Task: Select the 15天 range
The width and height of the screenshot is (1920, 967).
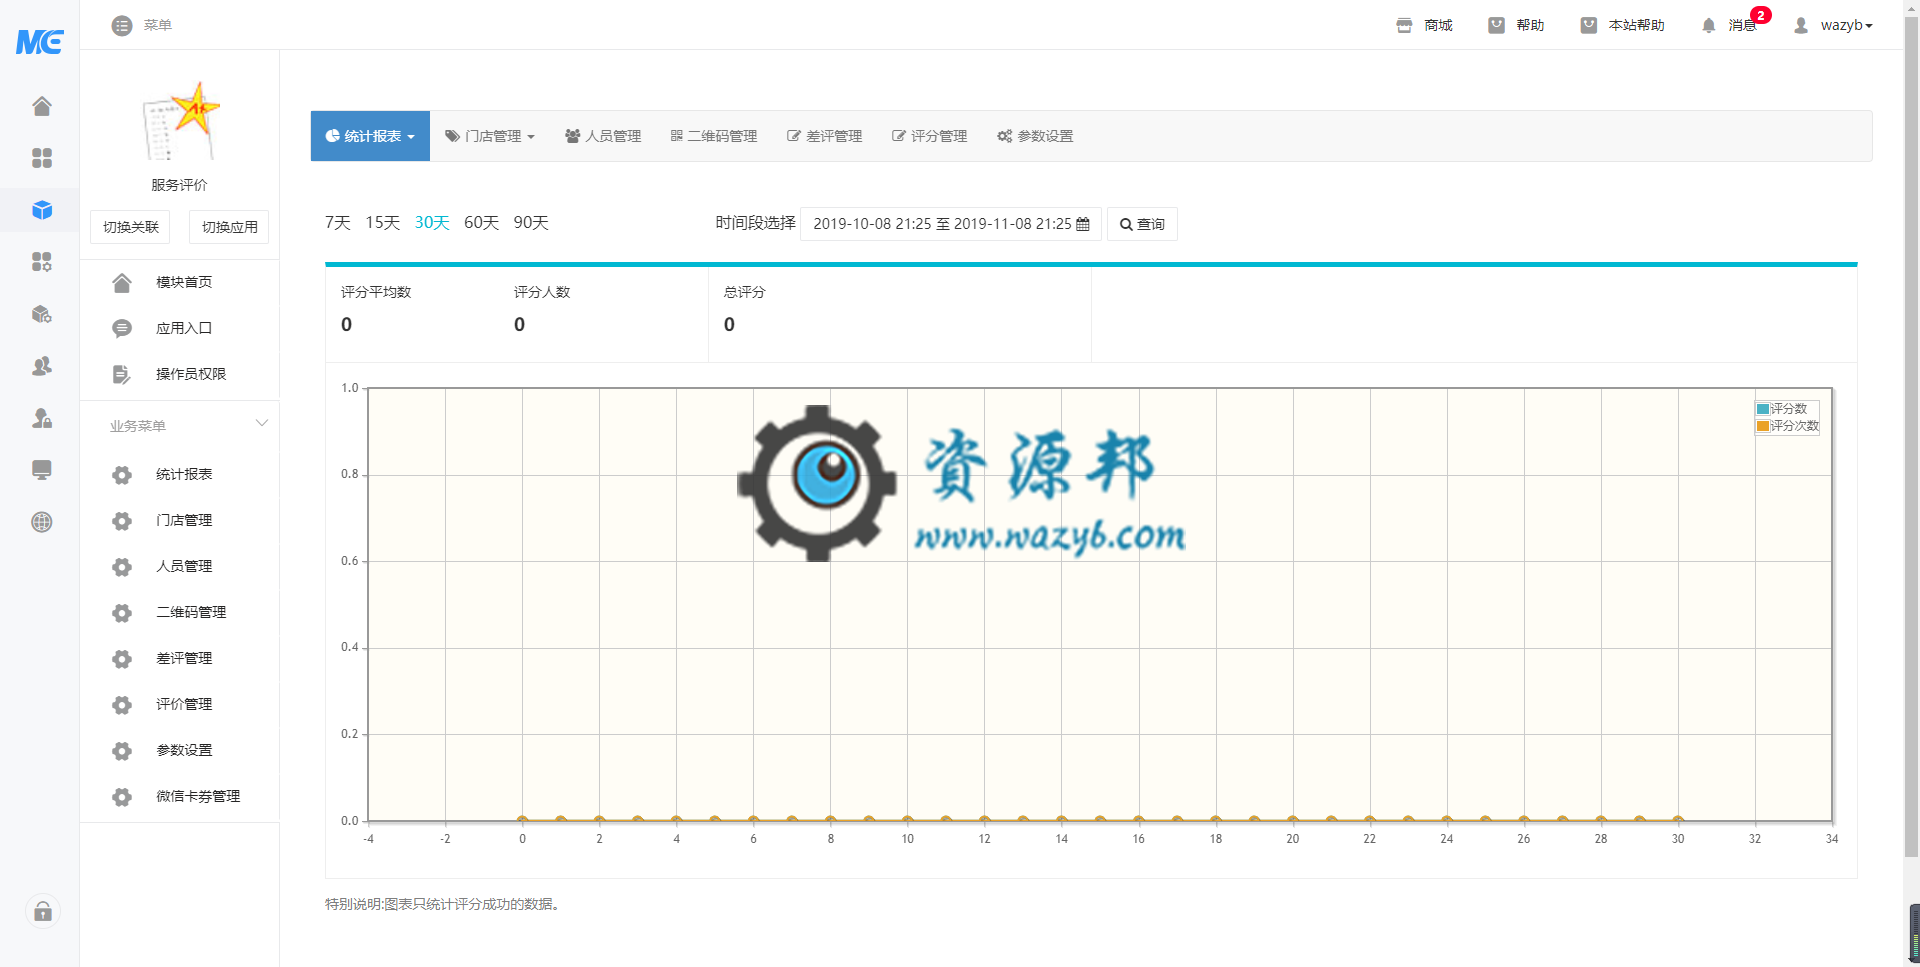Action: tap(383, 222)
